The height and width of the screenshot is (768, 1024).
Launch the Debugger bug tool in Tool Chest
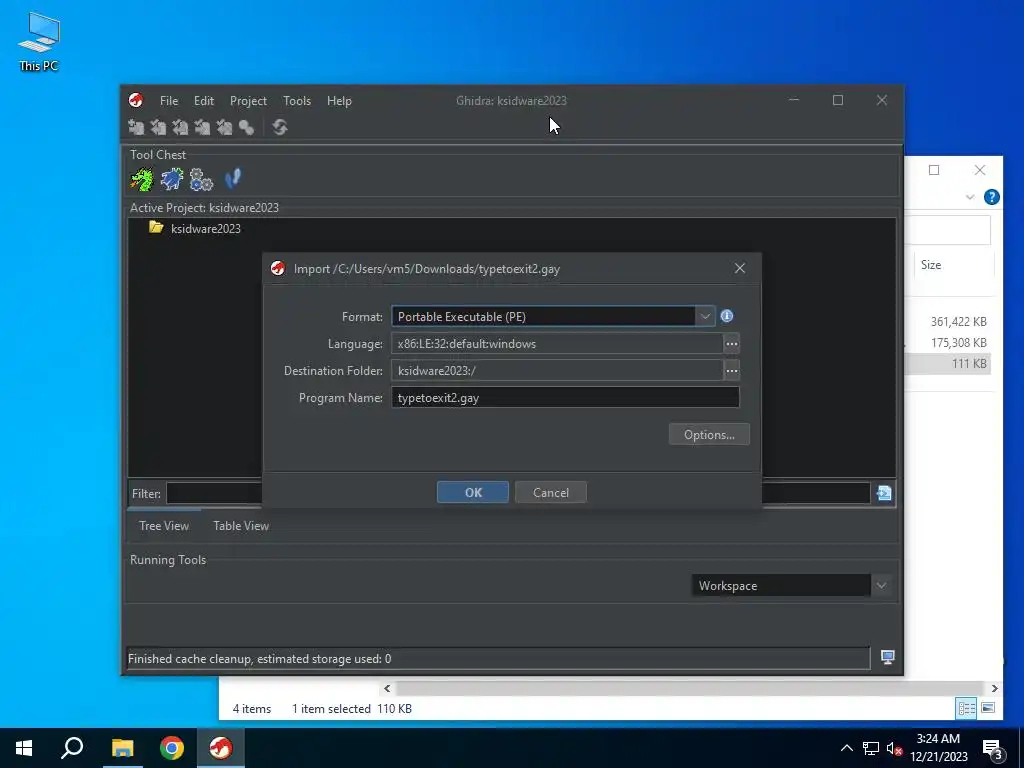(172, 179)
